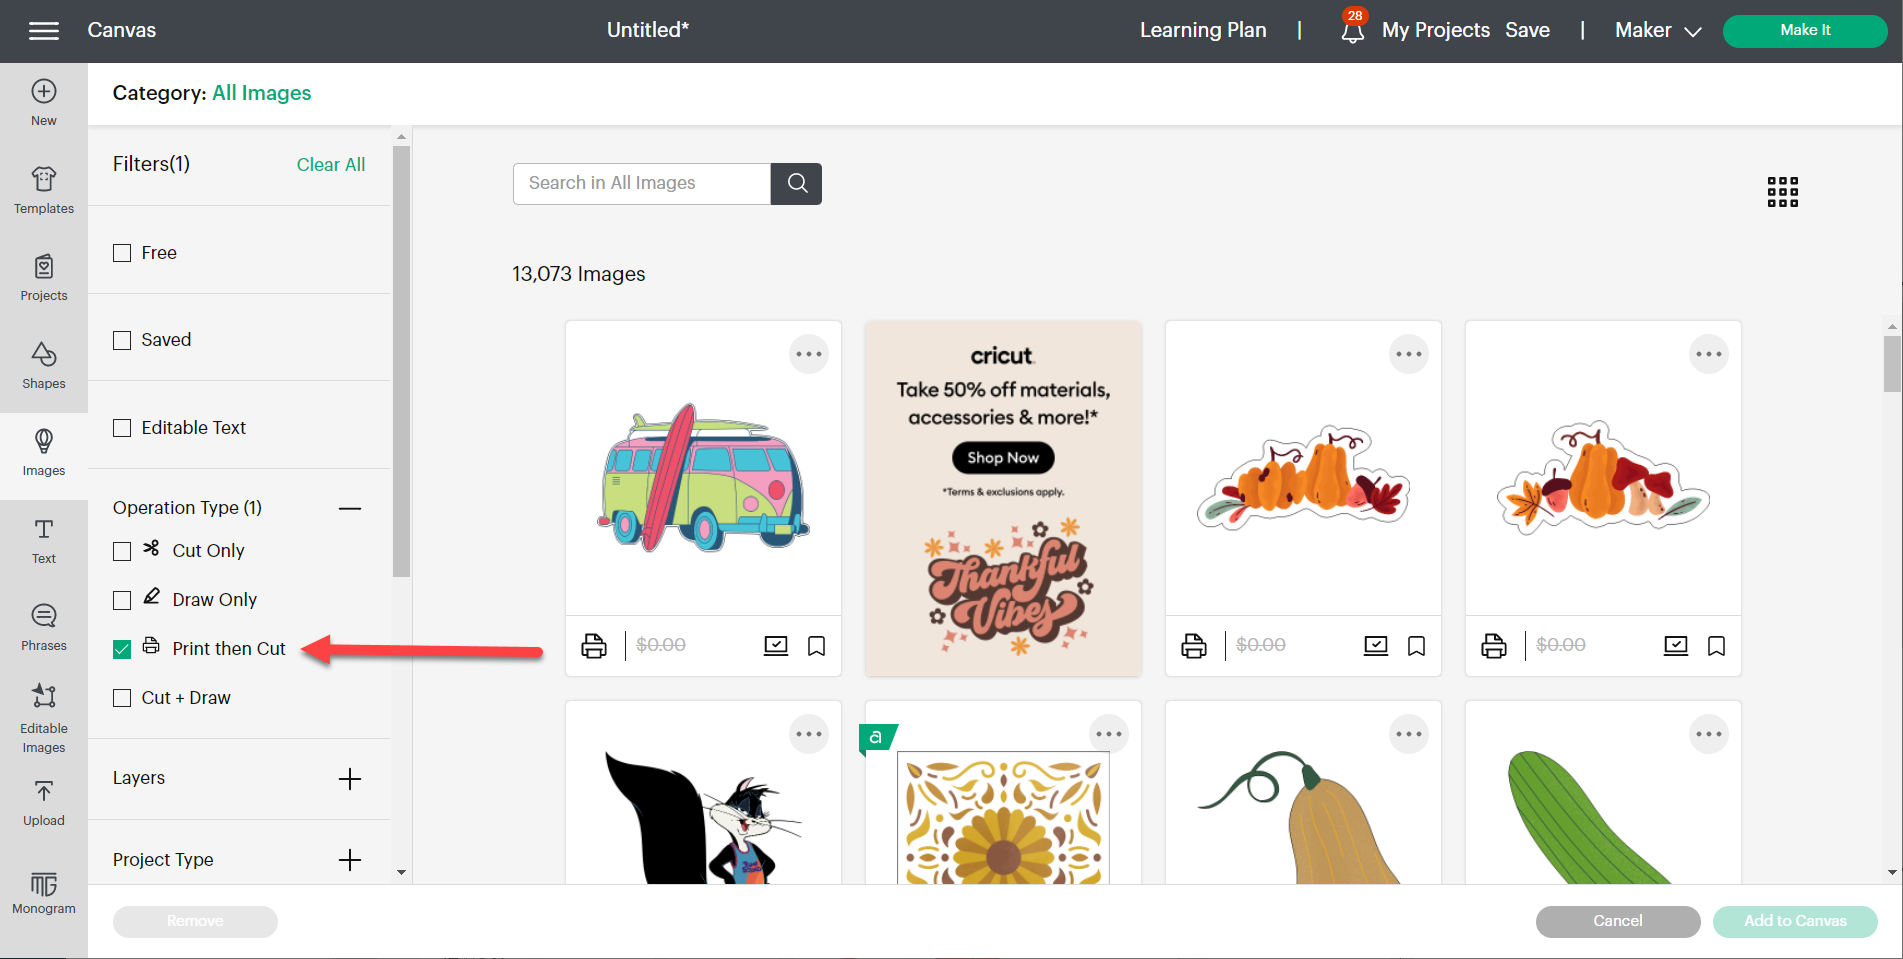Select the retro van thumbnail
1903x959 pixels.
pos(703,478)
